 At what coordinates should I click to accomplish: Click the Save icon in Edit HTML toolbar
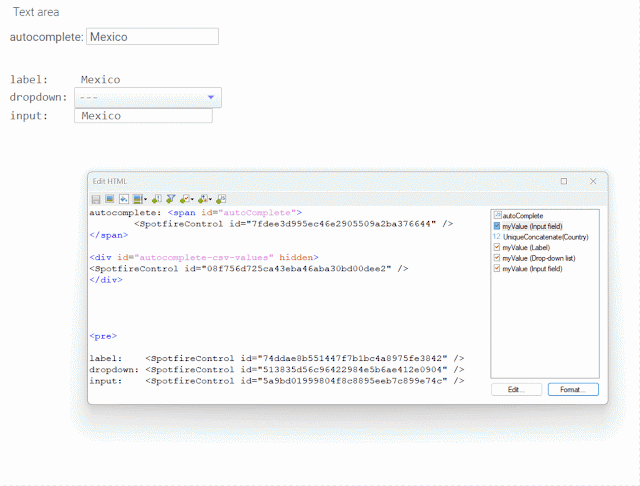[x=96, y=199]
